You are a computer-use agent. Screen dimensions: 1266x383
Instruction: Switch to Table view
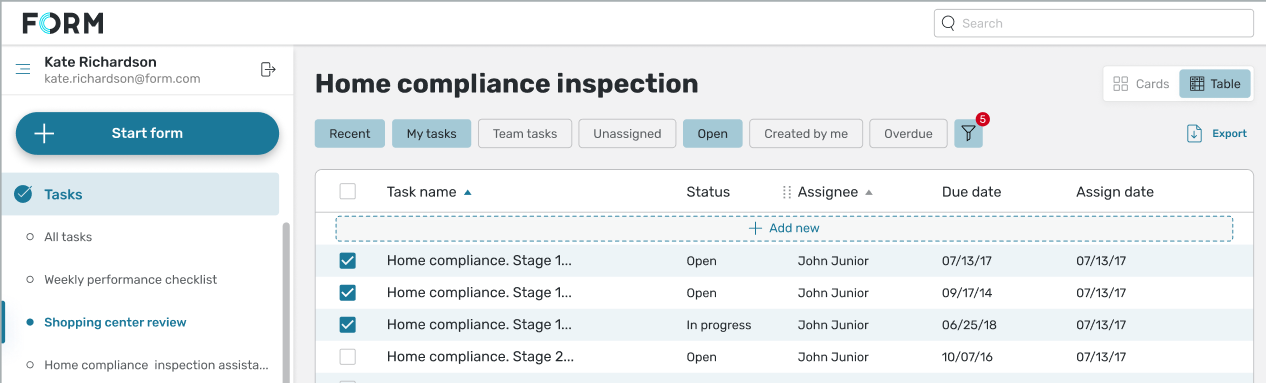(1215, 84)
